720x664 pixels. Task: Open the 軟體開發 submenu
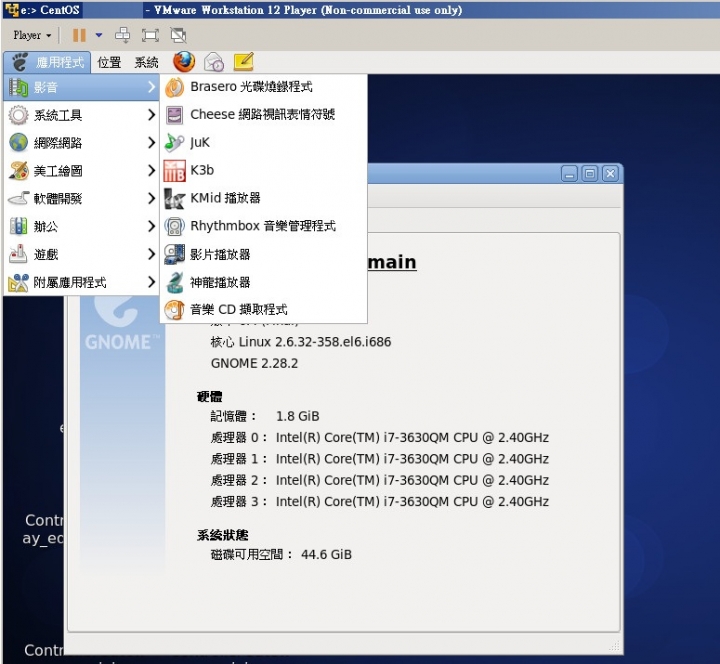[x=82, y=198]
